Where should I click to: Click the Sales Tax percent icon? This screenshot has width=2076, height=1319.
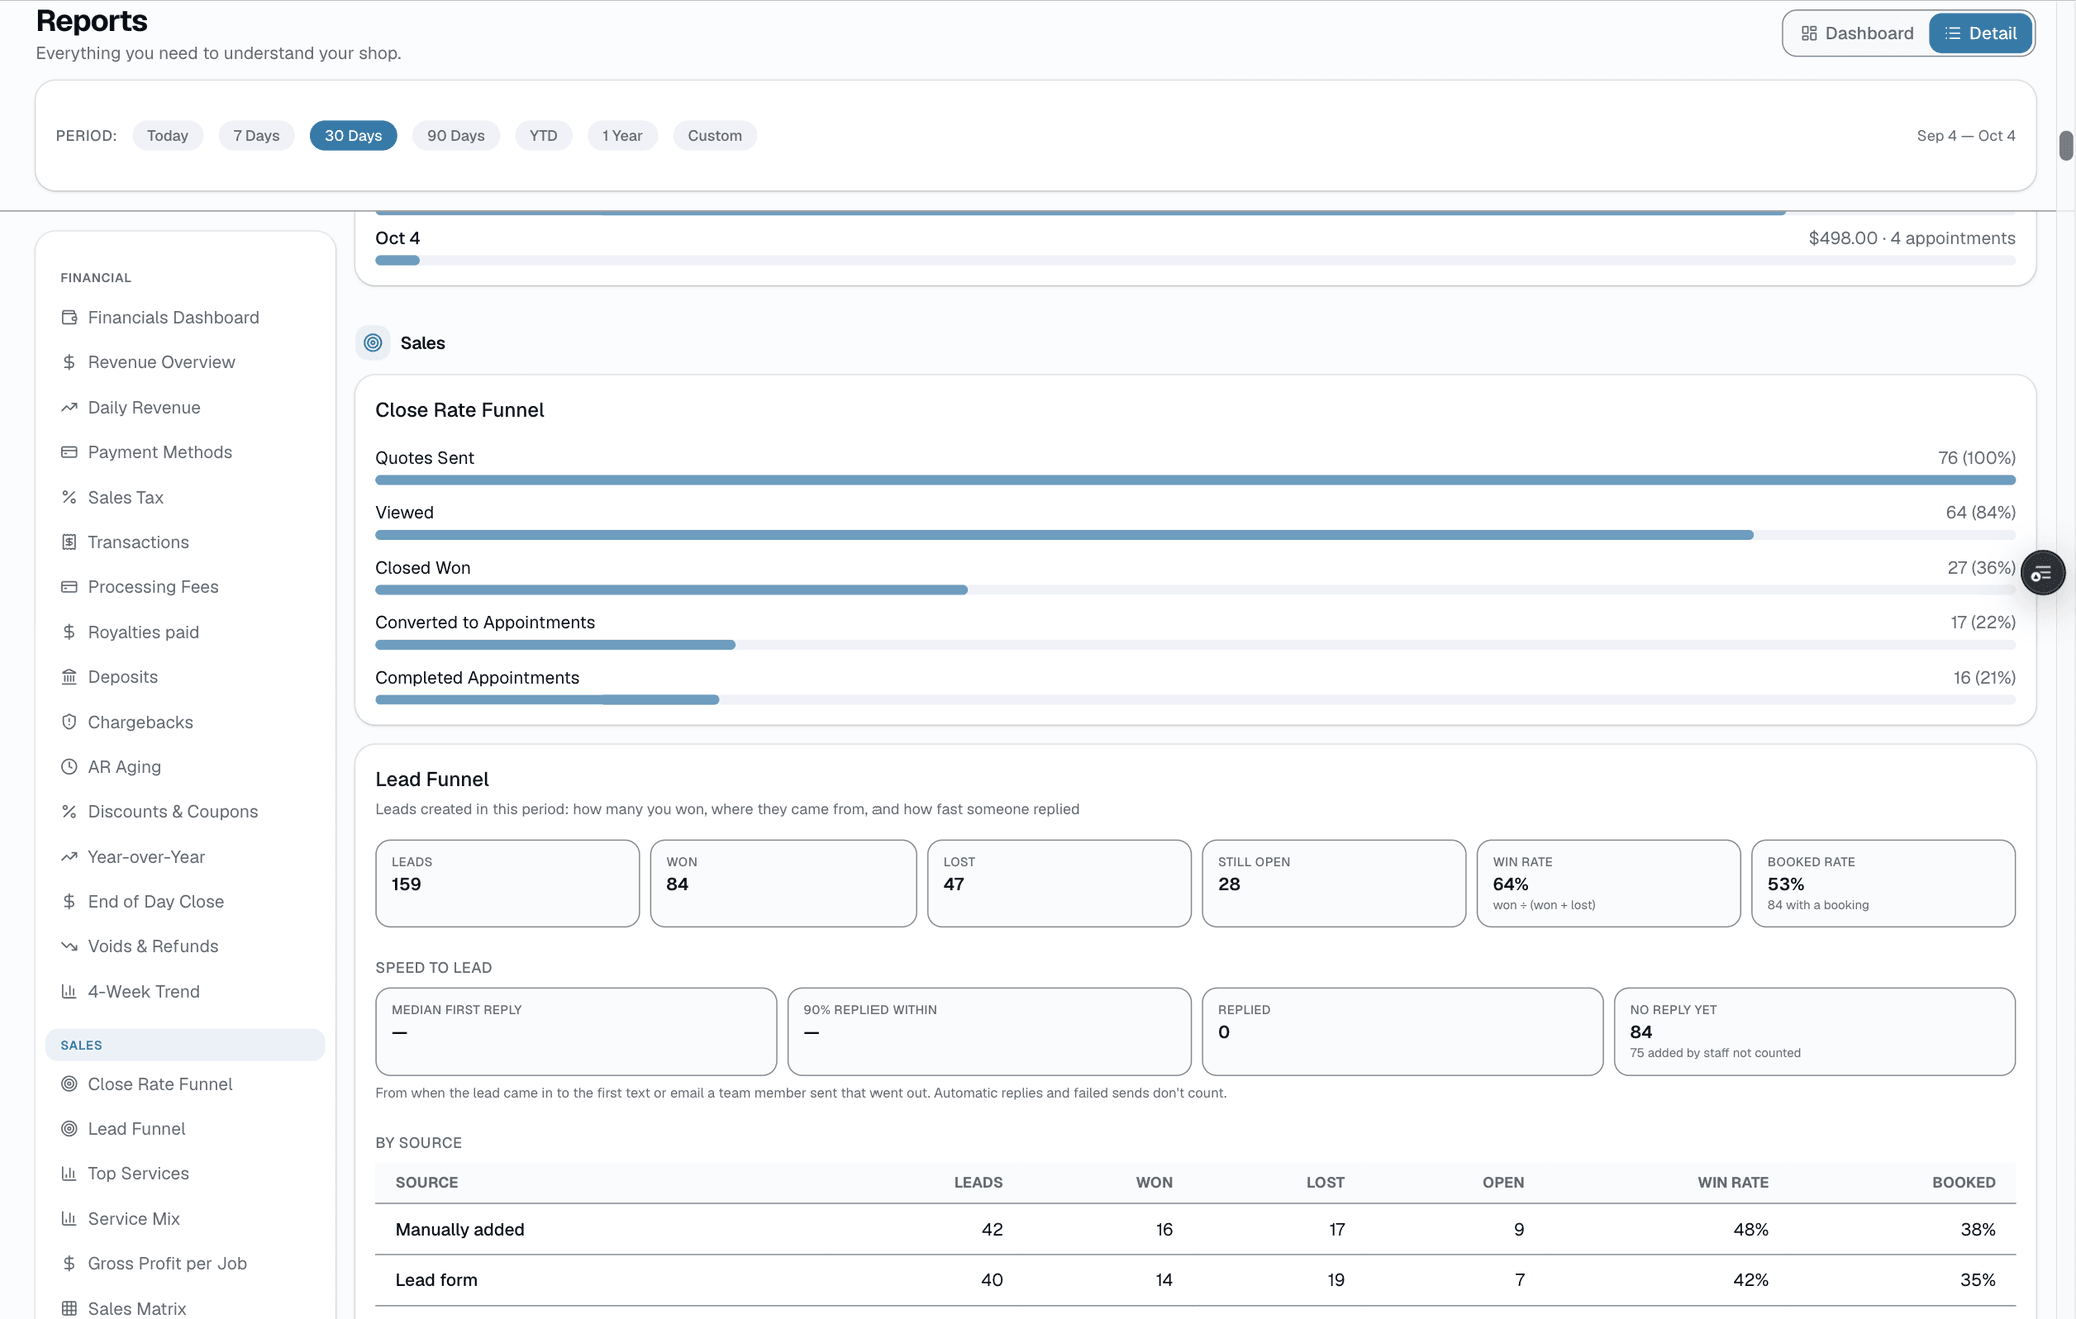tap(69, 497)
